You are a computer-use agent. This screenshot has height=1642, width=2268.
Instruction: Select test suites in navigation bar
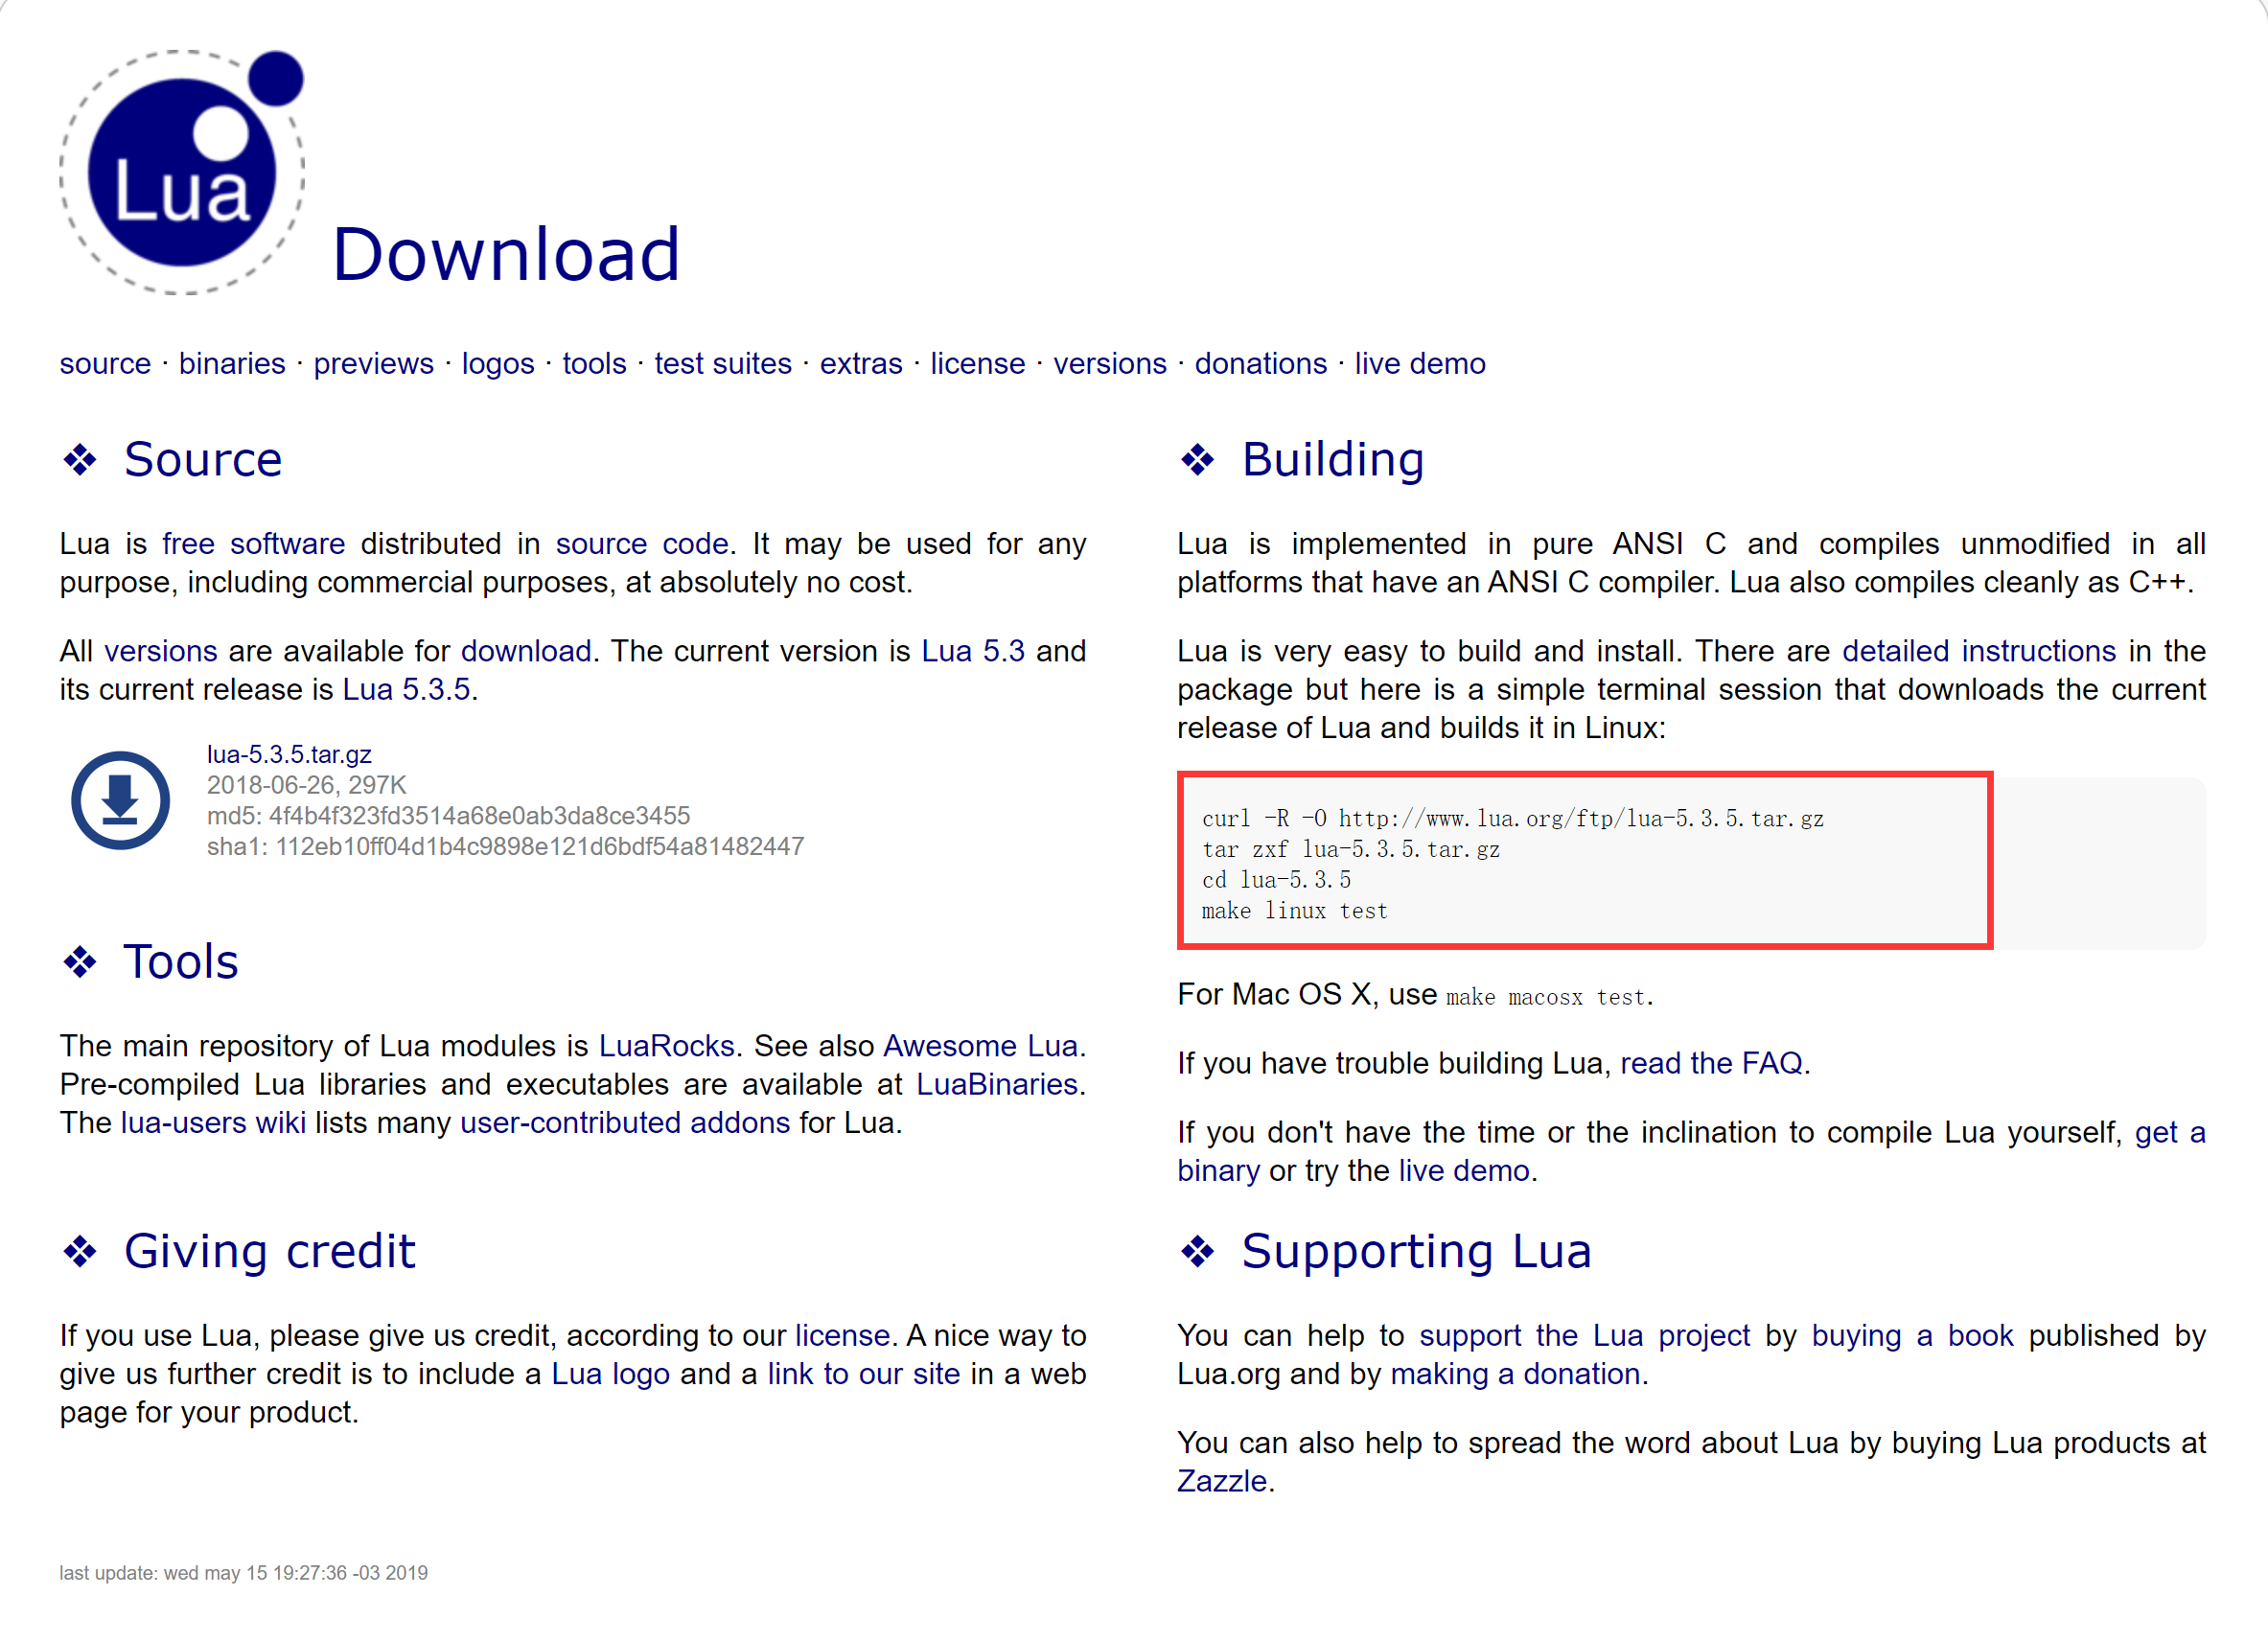pos(722,363)
